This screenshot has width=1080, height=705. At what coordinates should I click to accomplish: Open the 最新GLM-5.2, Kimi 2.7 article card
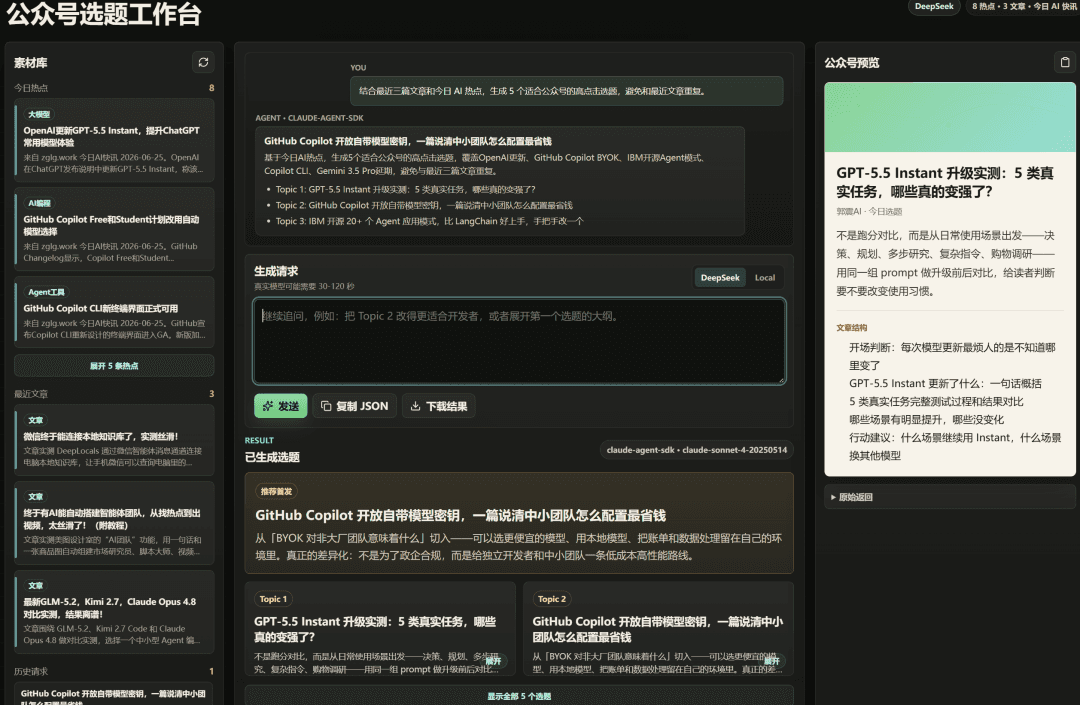pos(114,612)
